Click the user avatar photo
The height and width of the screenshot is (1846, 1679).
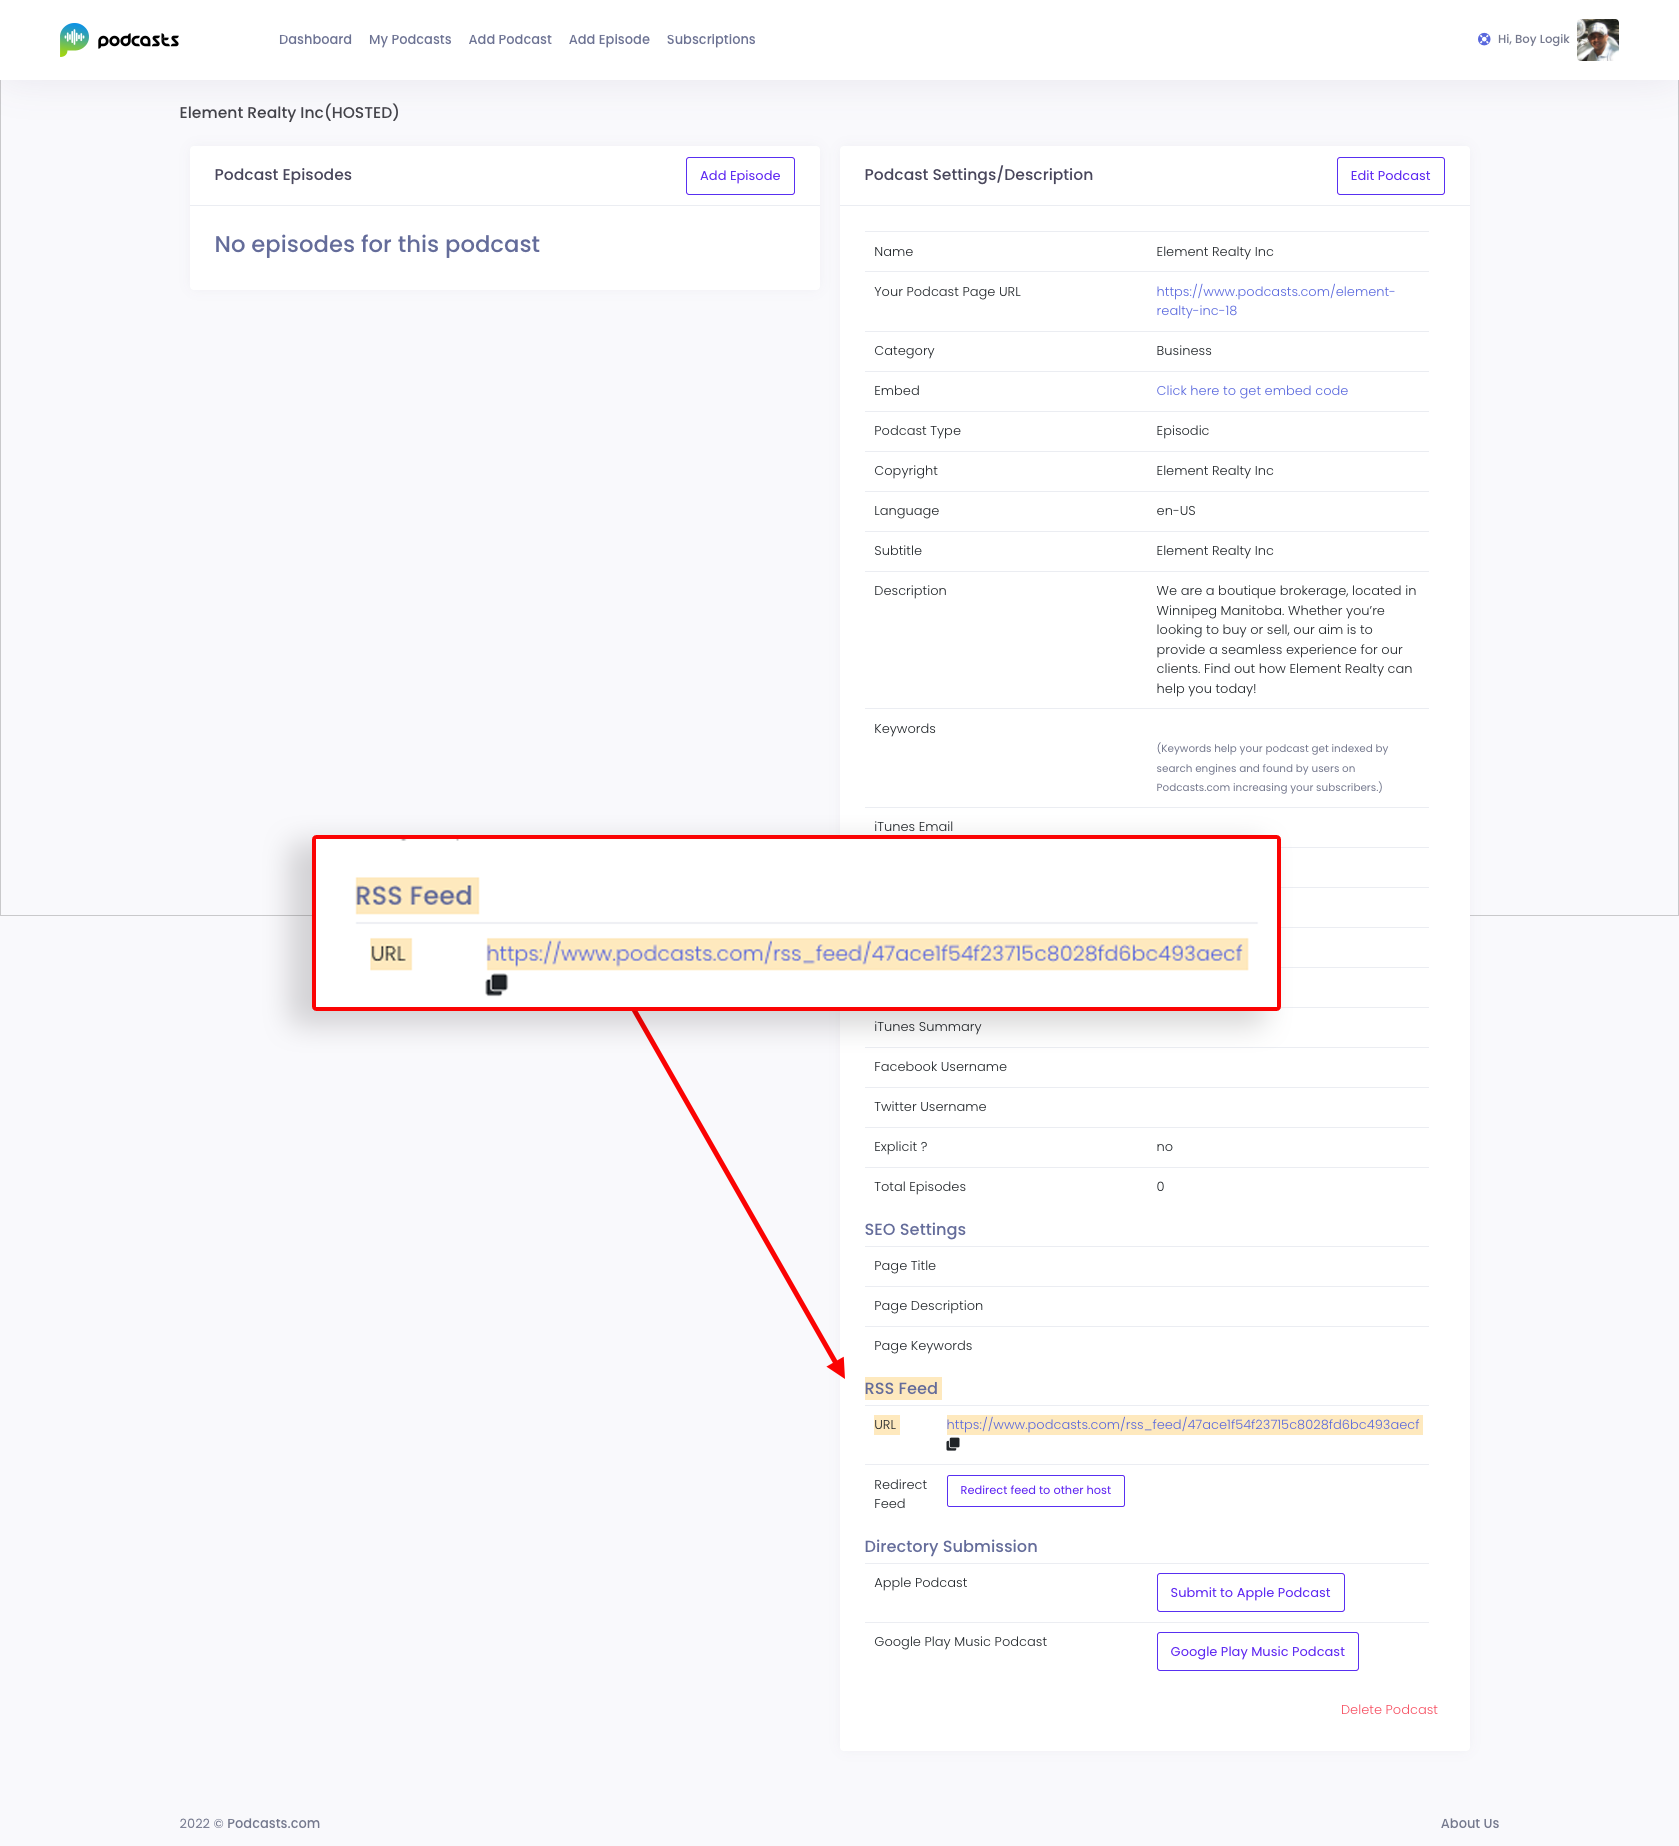pyautogui.click(x=1598, y=40)
